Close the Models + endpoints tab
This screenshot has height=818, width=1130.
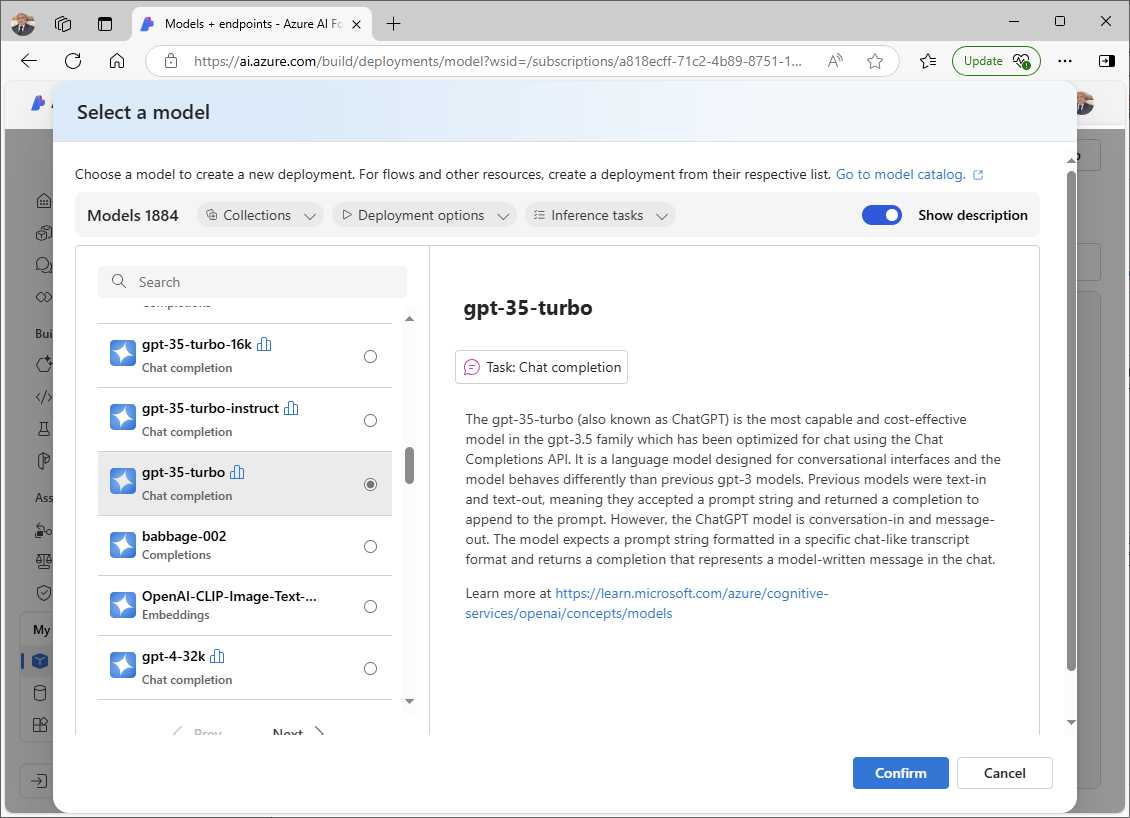pos(356,24)
